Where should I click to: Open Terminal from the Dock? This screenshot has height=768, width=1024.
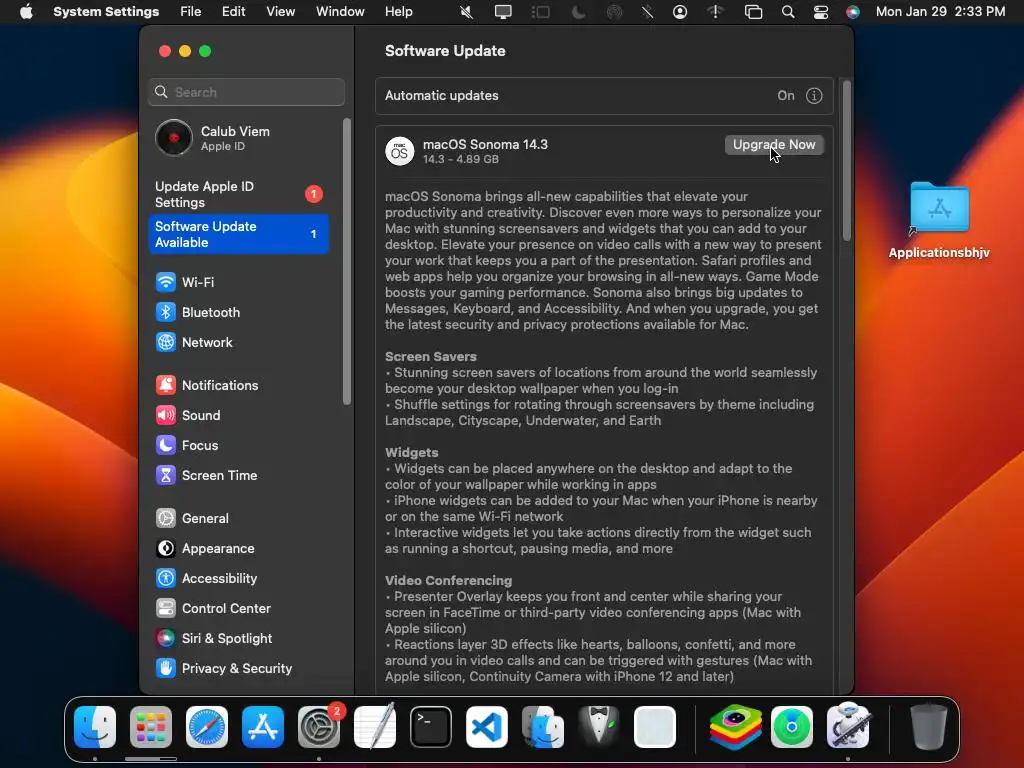pos(431,727)
